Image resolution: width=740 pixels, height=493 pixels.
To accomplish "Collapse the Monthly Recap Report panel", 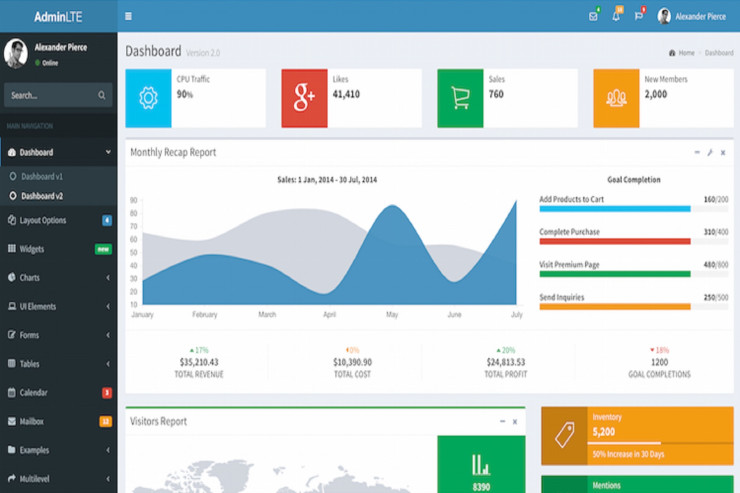I will [x=697, y=152].
